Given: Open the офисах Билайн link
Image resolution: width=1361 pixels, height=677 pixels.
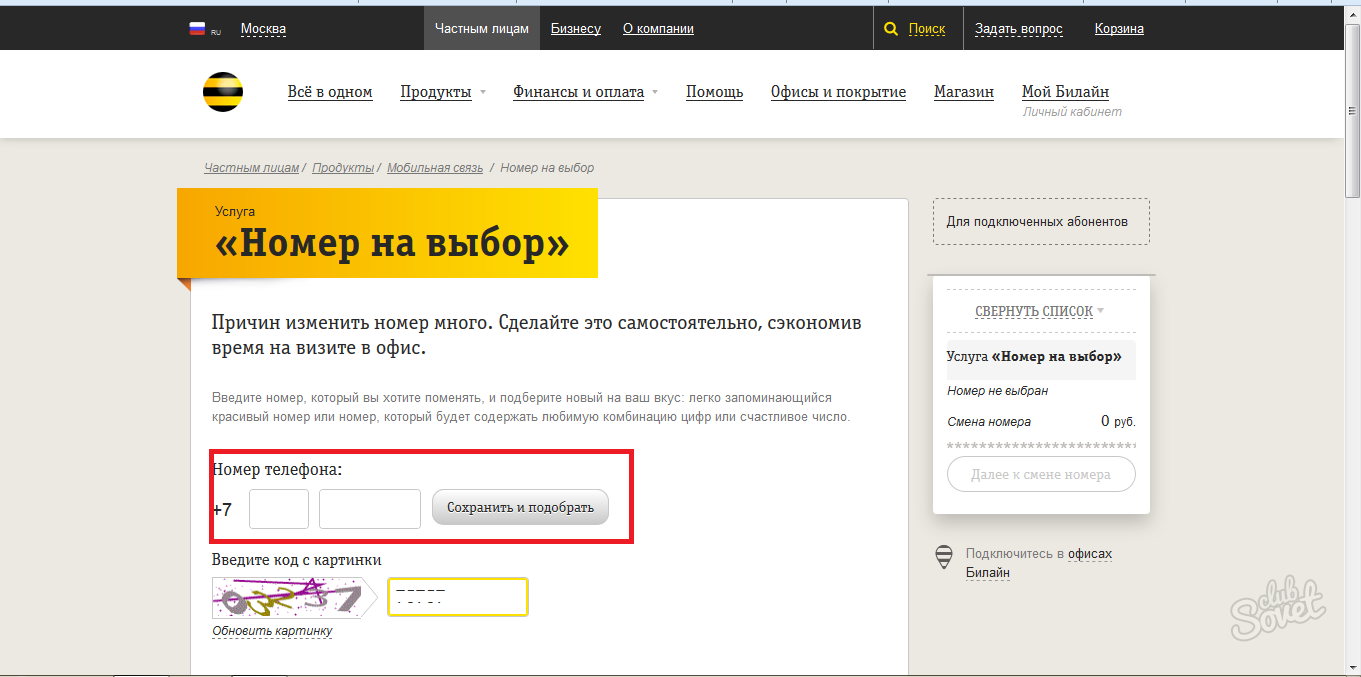Looking at the screenshot, I should pyautogui.click(x=1038, y=563).
